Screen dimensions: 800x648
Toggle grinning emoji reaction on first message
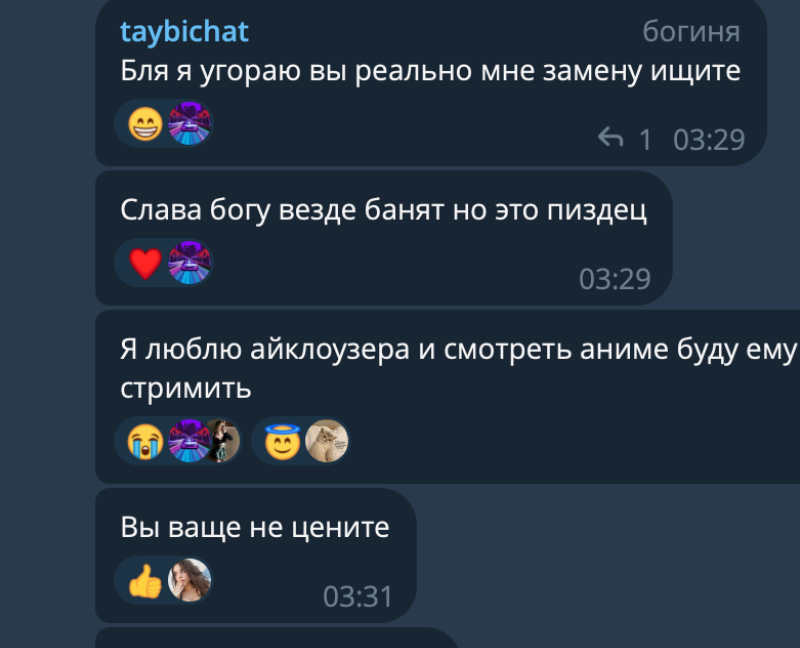[145, 124]
